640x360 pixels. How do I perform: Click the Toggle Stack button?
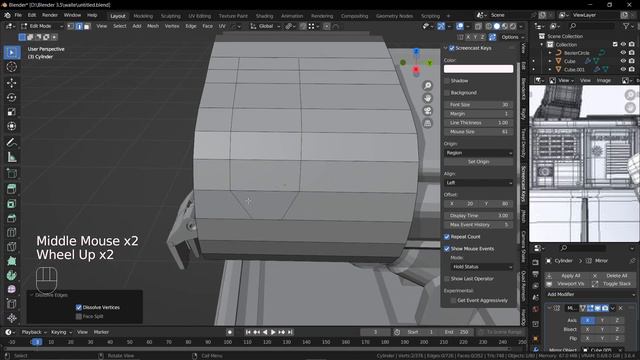613,284
